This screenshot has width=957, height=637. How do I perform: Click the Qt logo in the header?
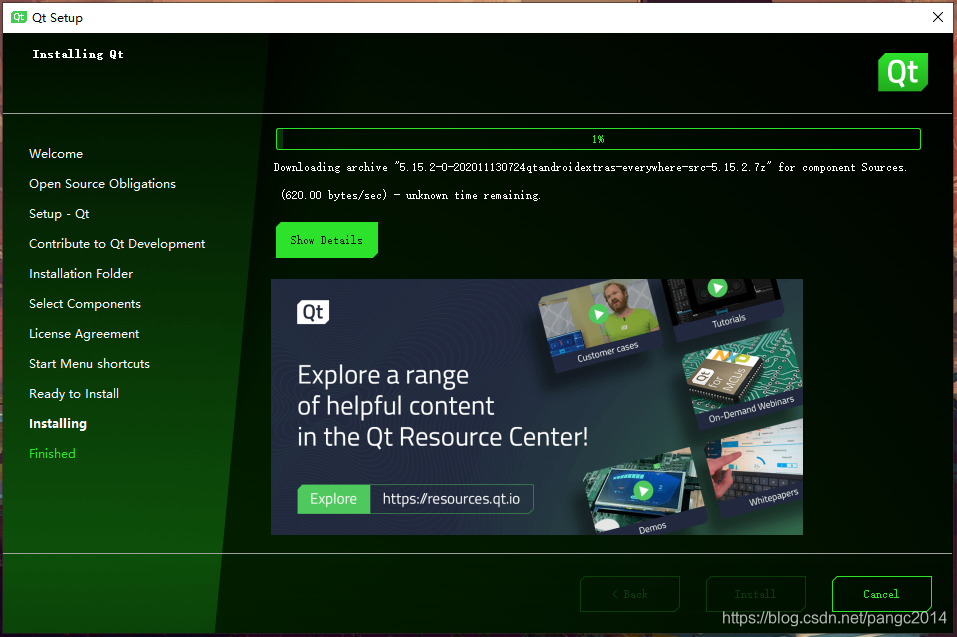pyautogui.click(x=903, y=72)
